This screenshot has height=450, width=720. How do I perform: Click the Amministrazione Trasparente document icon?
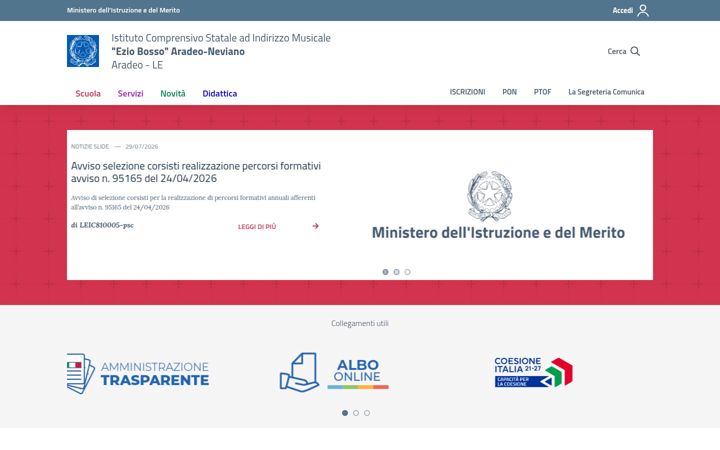pyautogui.click(x=80, y=373)
